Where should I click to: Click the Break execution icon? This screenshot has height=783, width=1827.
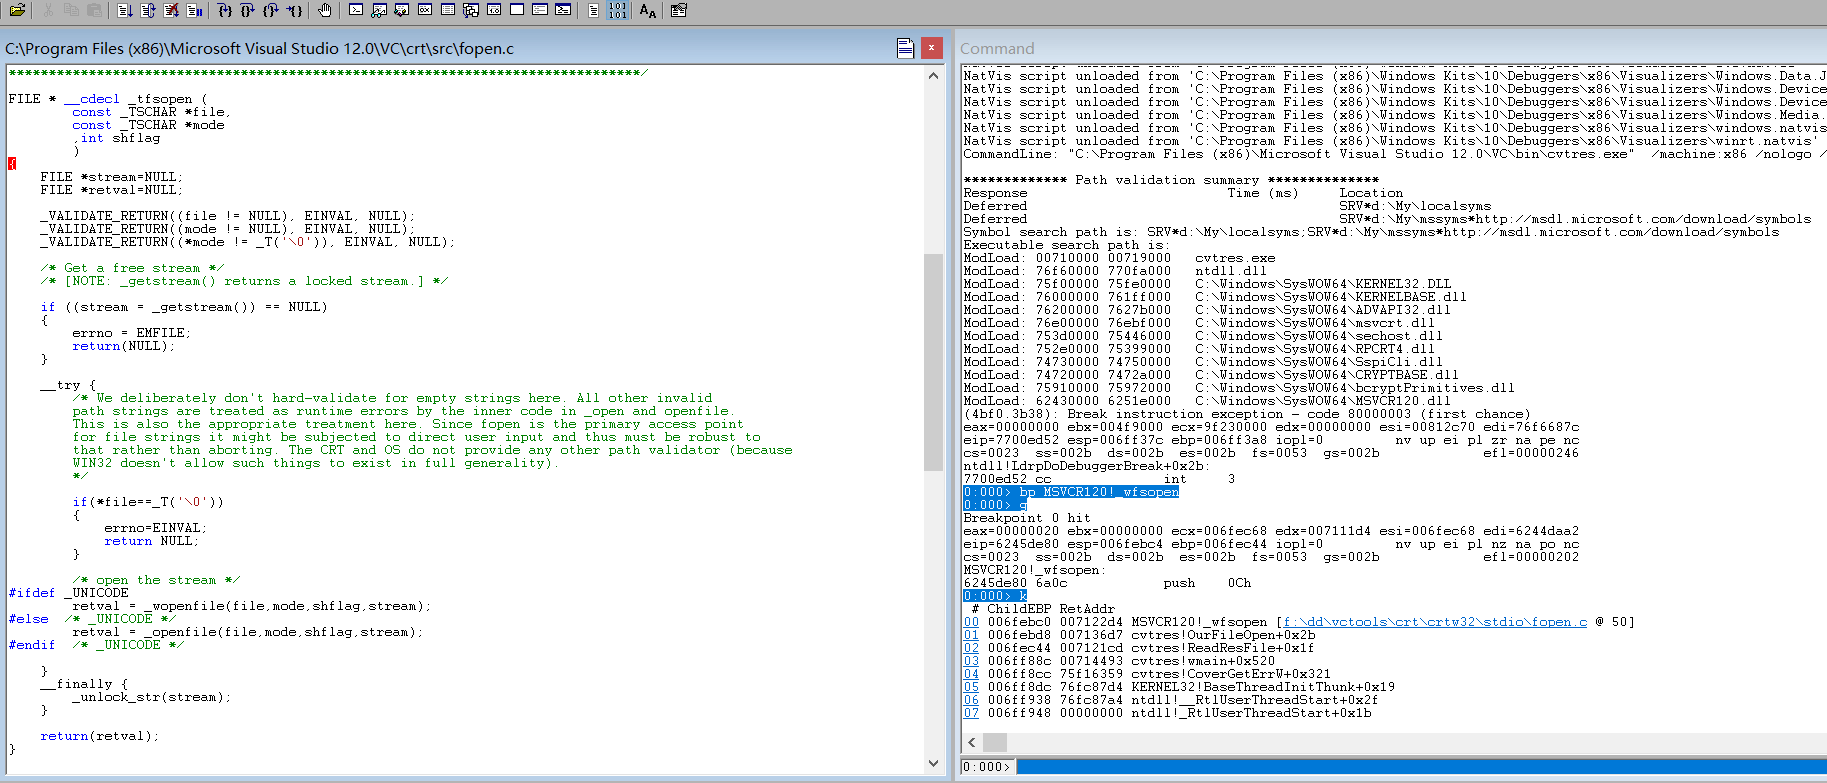point(194,10)
